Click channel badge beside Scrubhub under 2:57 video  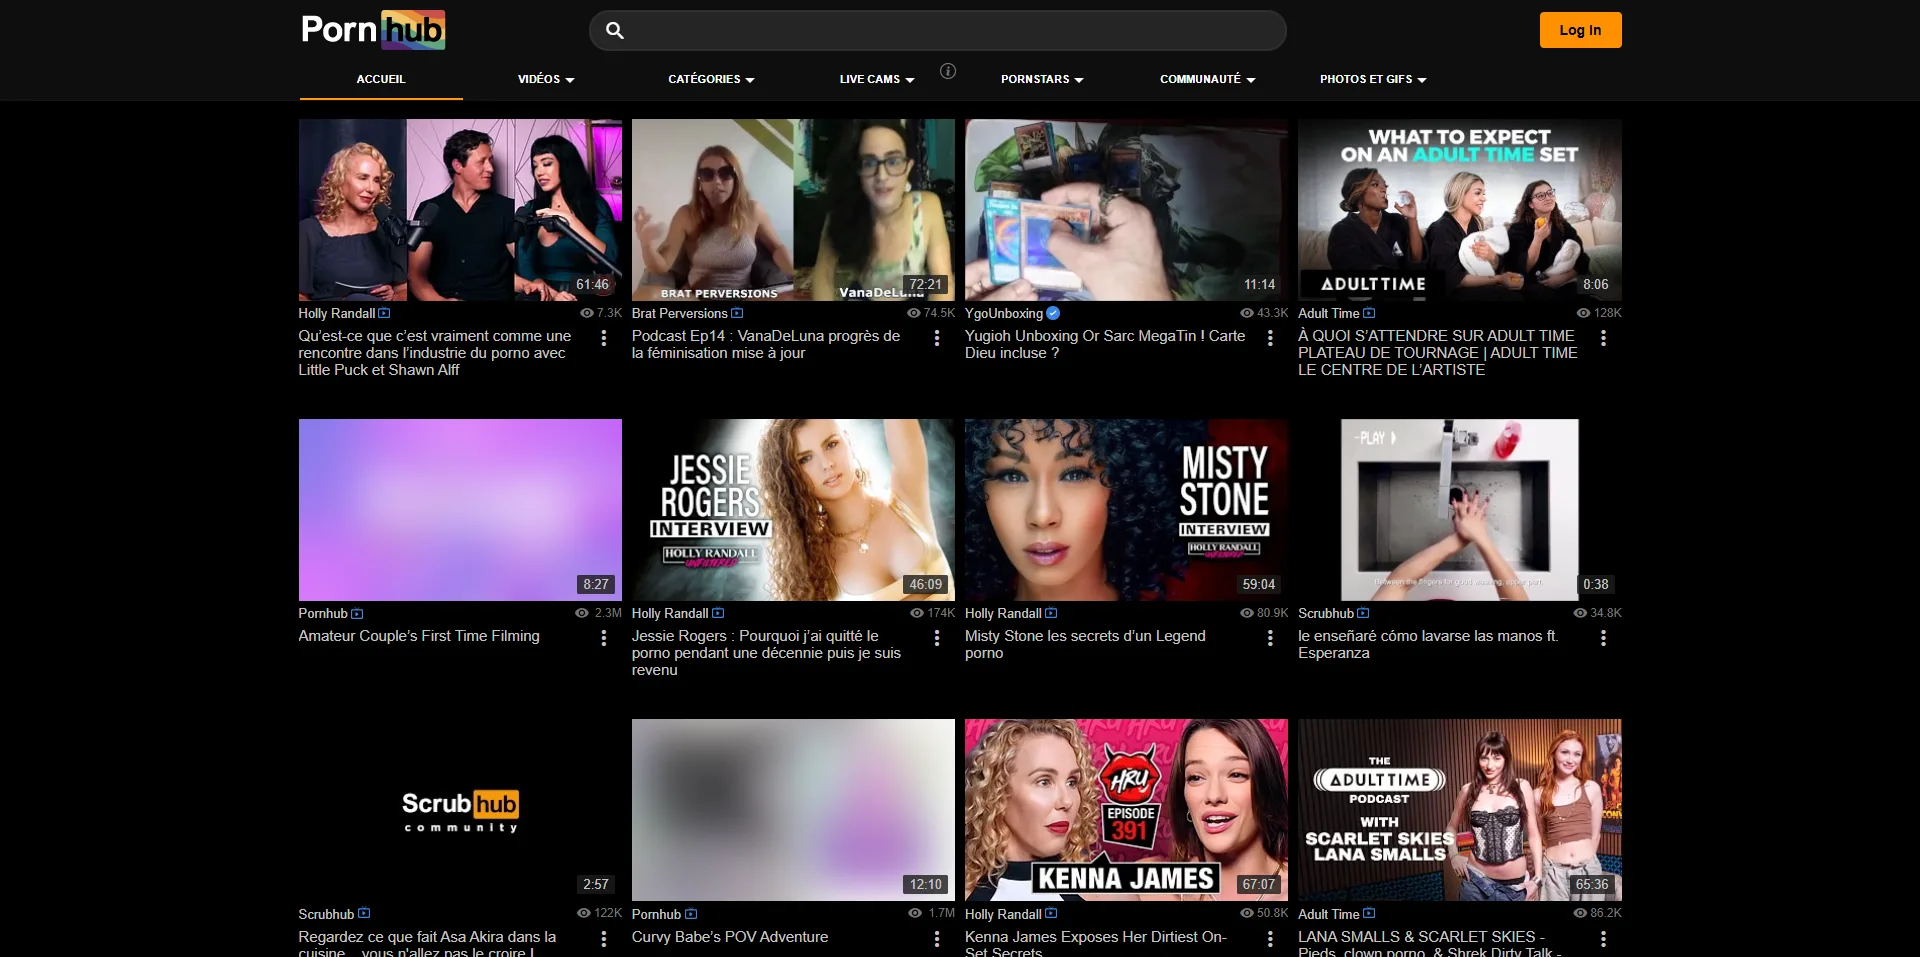[364, 913]
